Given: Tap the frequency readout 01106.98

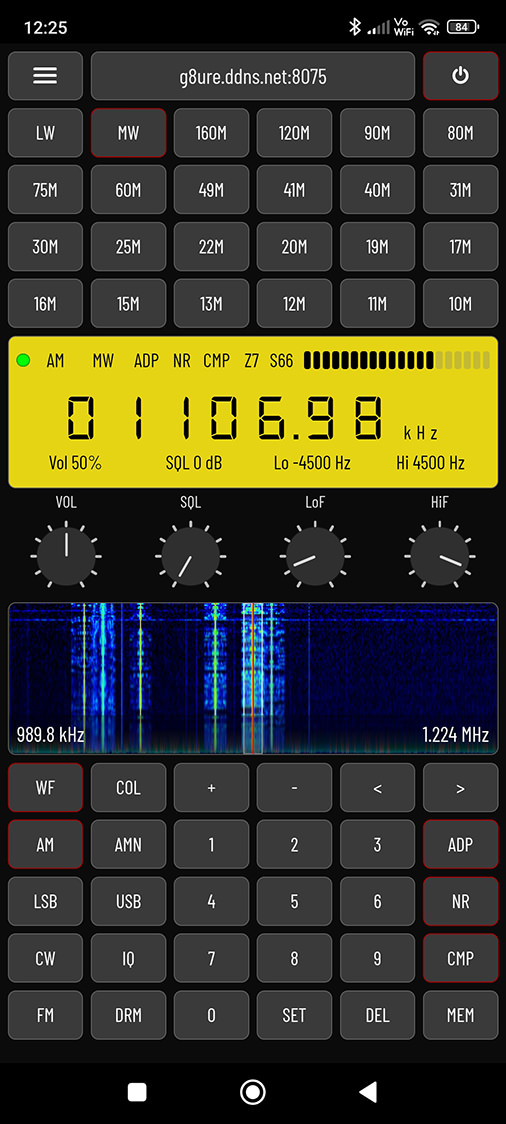Looking at the screenshot, I should [224, 417].
